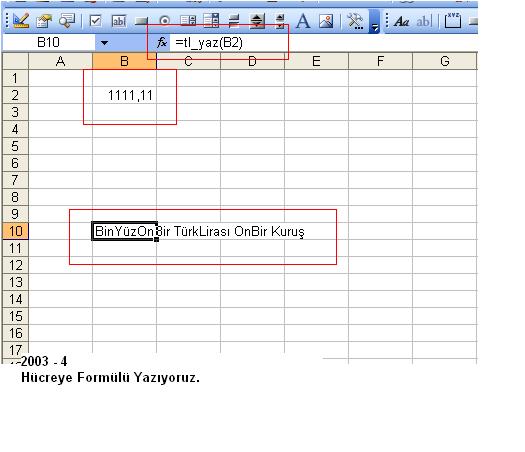Pick the Spin Button control tool
The height and width of the screenshot is (452, 525).
280,21
